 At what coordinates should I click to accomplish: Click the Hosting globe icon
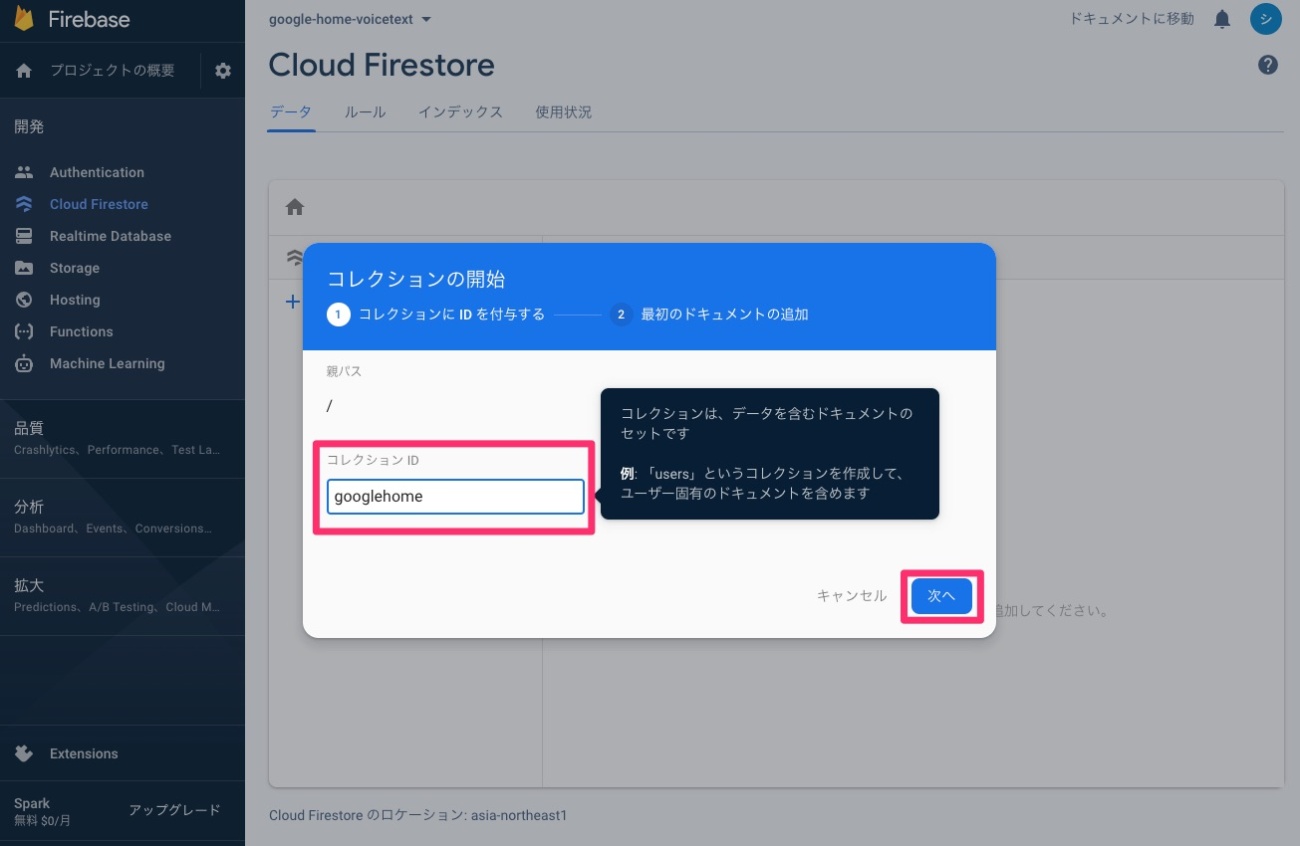pos(24,300)
